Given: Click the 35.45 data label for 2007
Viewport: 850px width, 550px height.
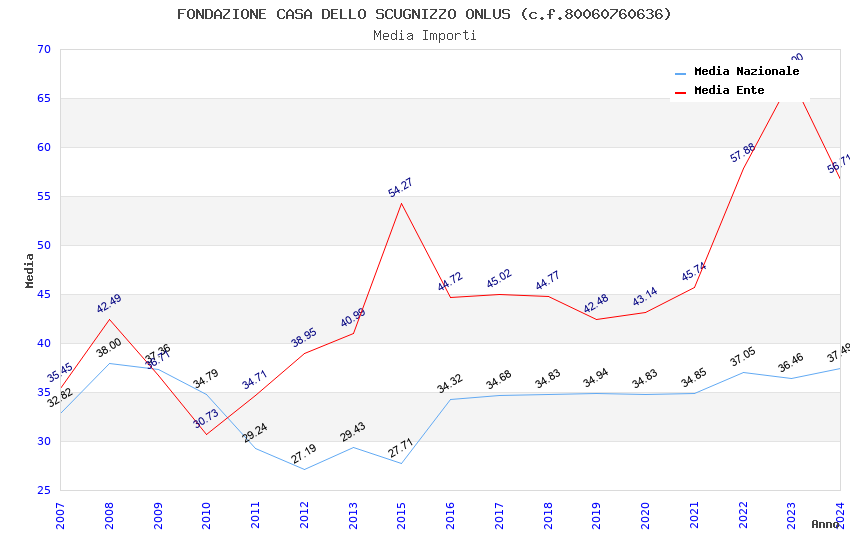Looking at the screenshot, I should [x=60, y=372].
